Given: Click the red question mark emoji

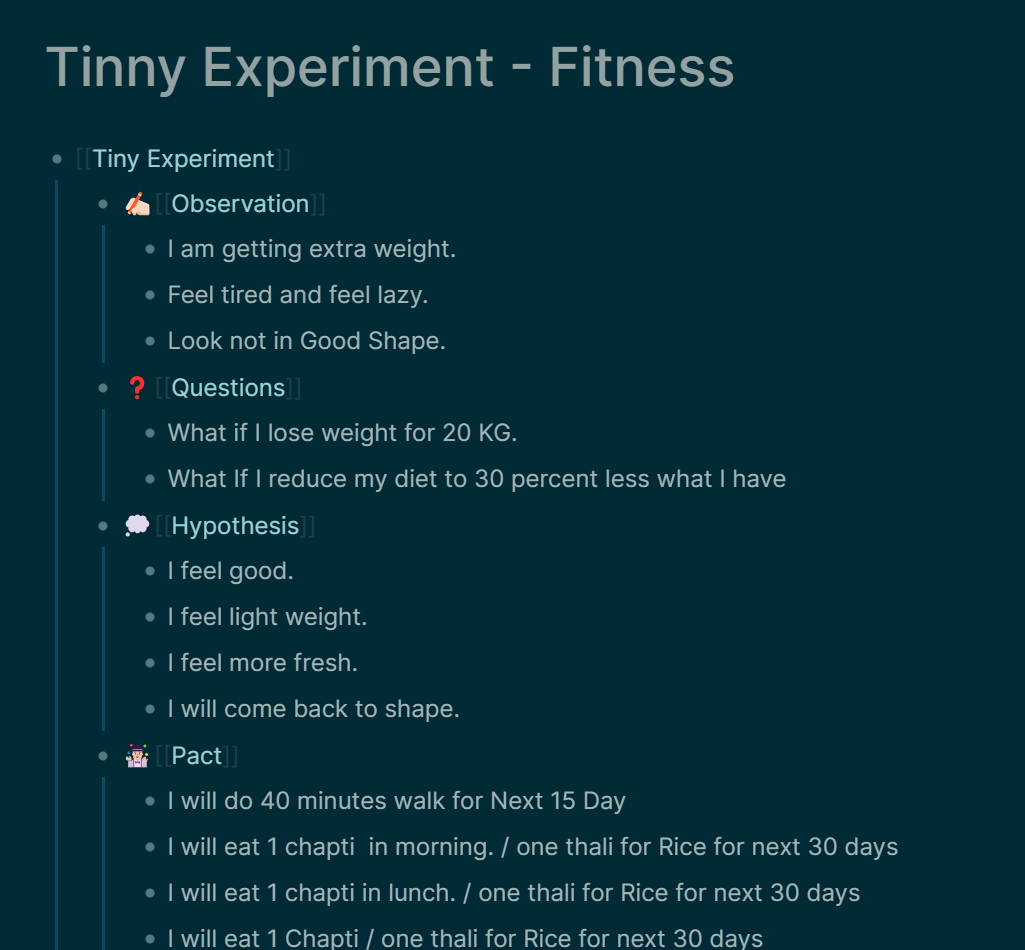Looking at the screenshot, I should click(x=137, y=388).
